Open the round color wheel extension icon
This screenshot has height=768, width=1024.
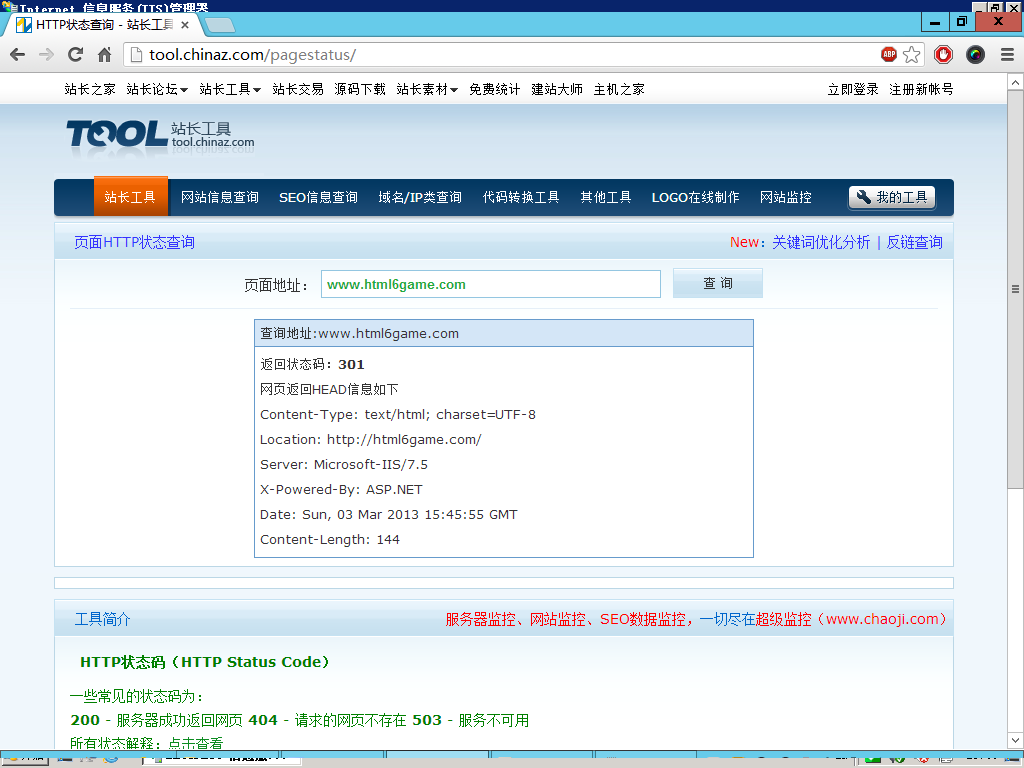click(x=975, y=55)
